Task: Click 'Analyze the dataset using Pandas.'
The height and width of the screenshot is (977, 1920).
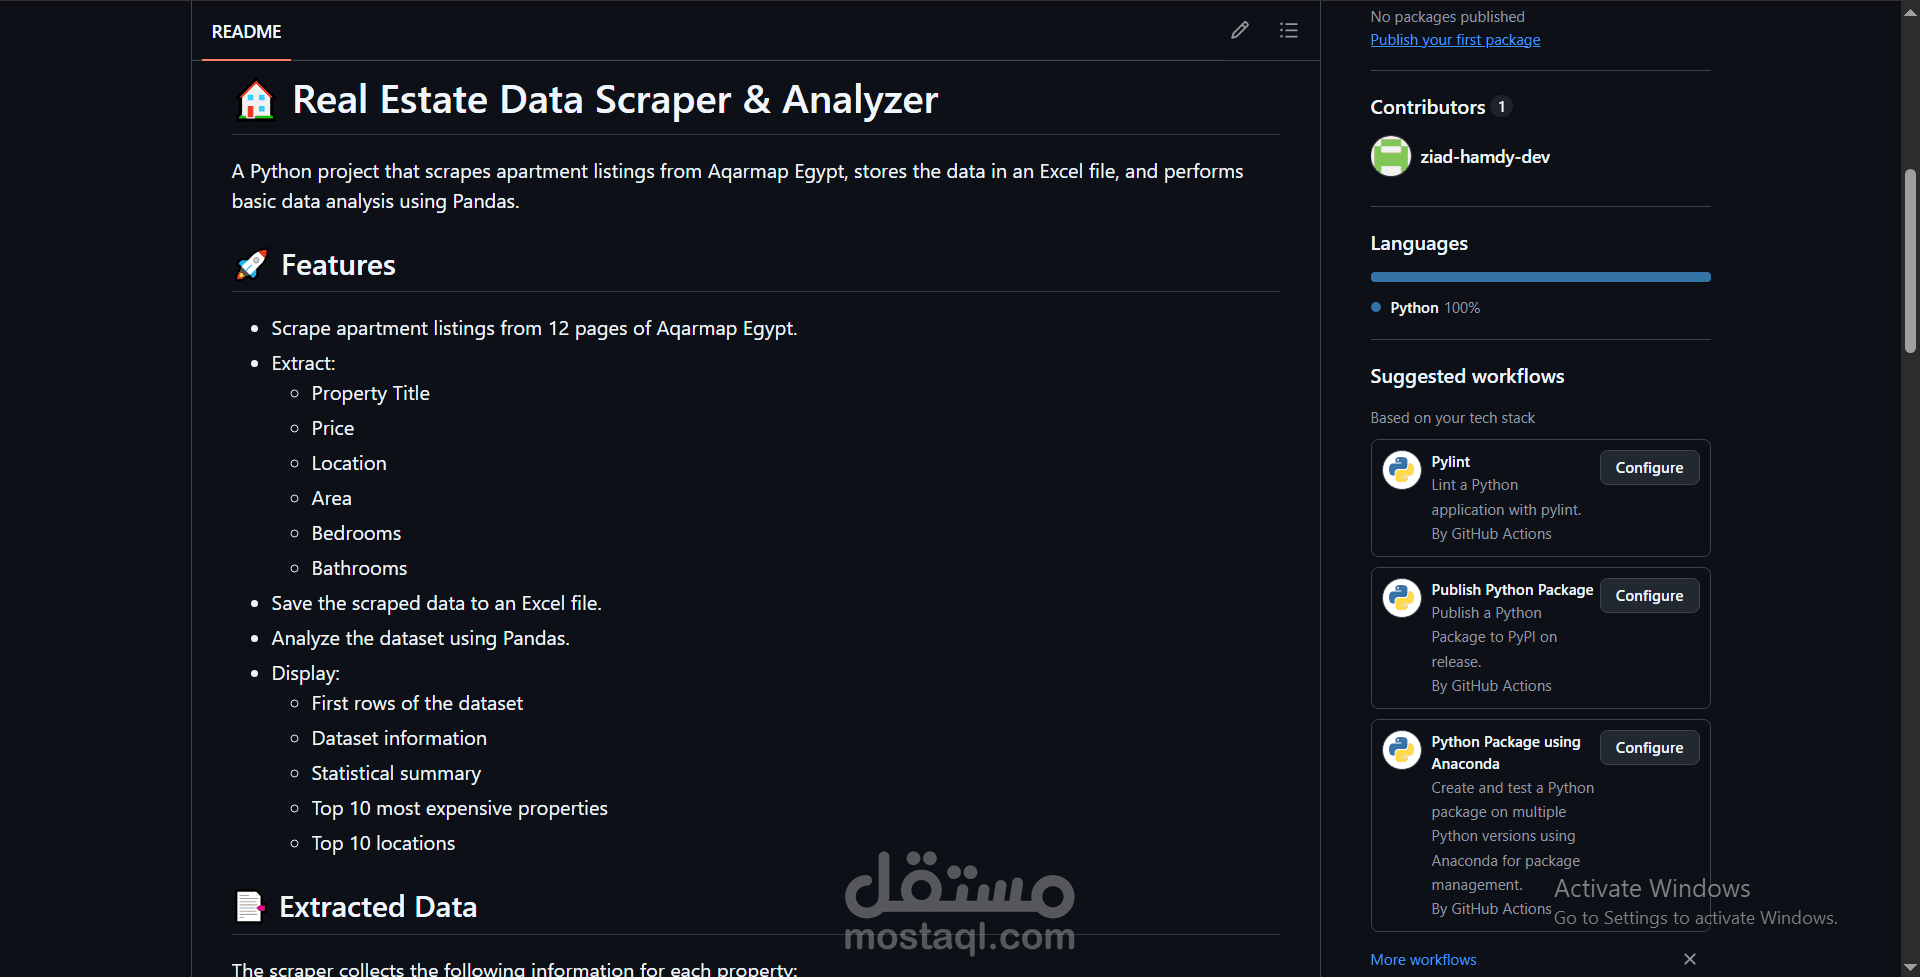Action: point(420,639)
